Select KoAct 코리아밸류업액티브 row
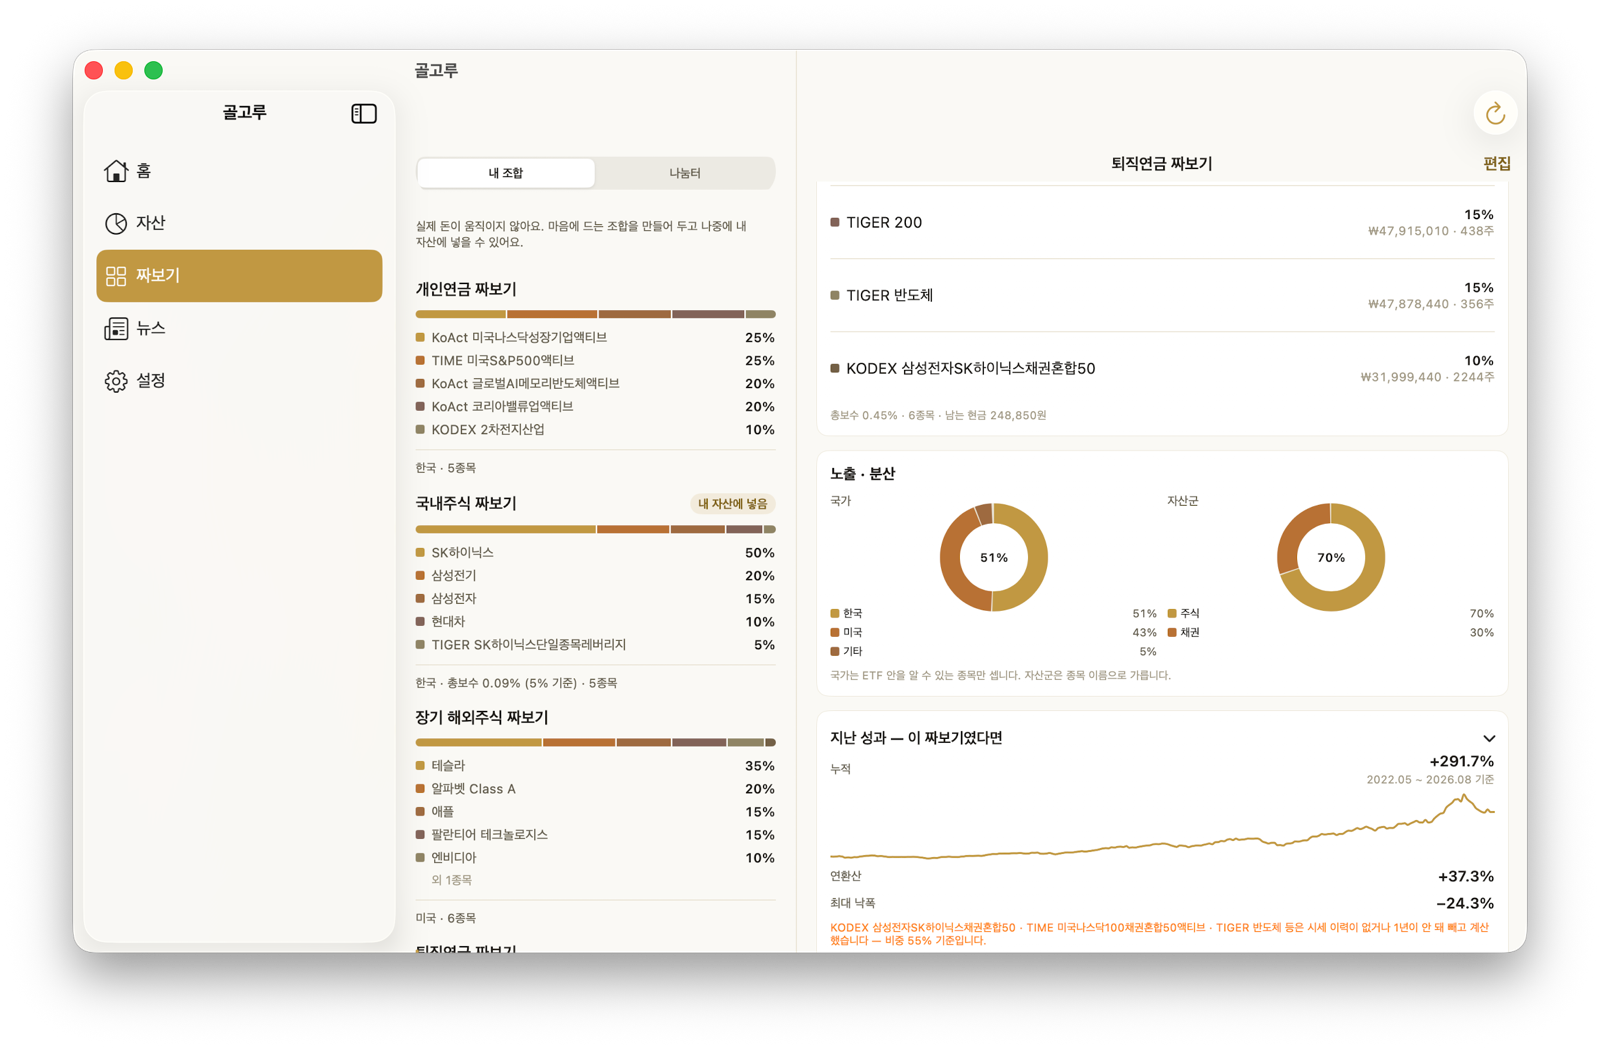The height and width of the screenshot is (1049, 1600). click(595, 407)
